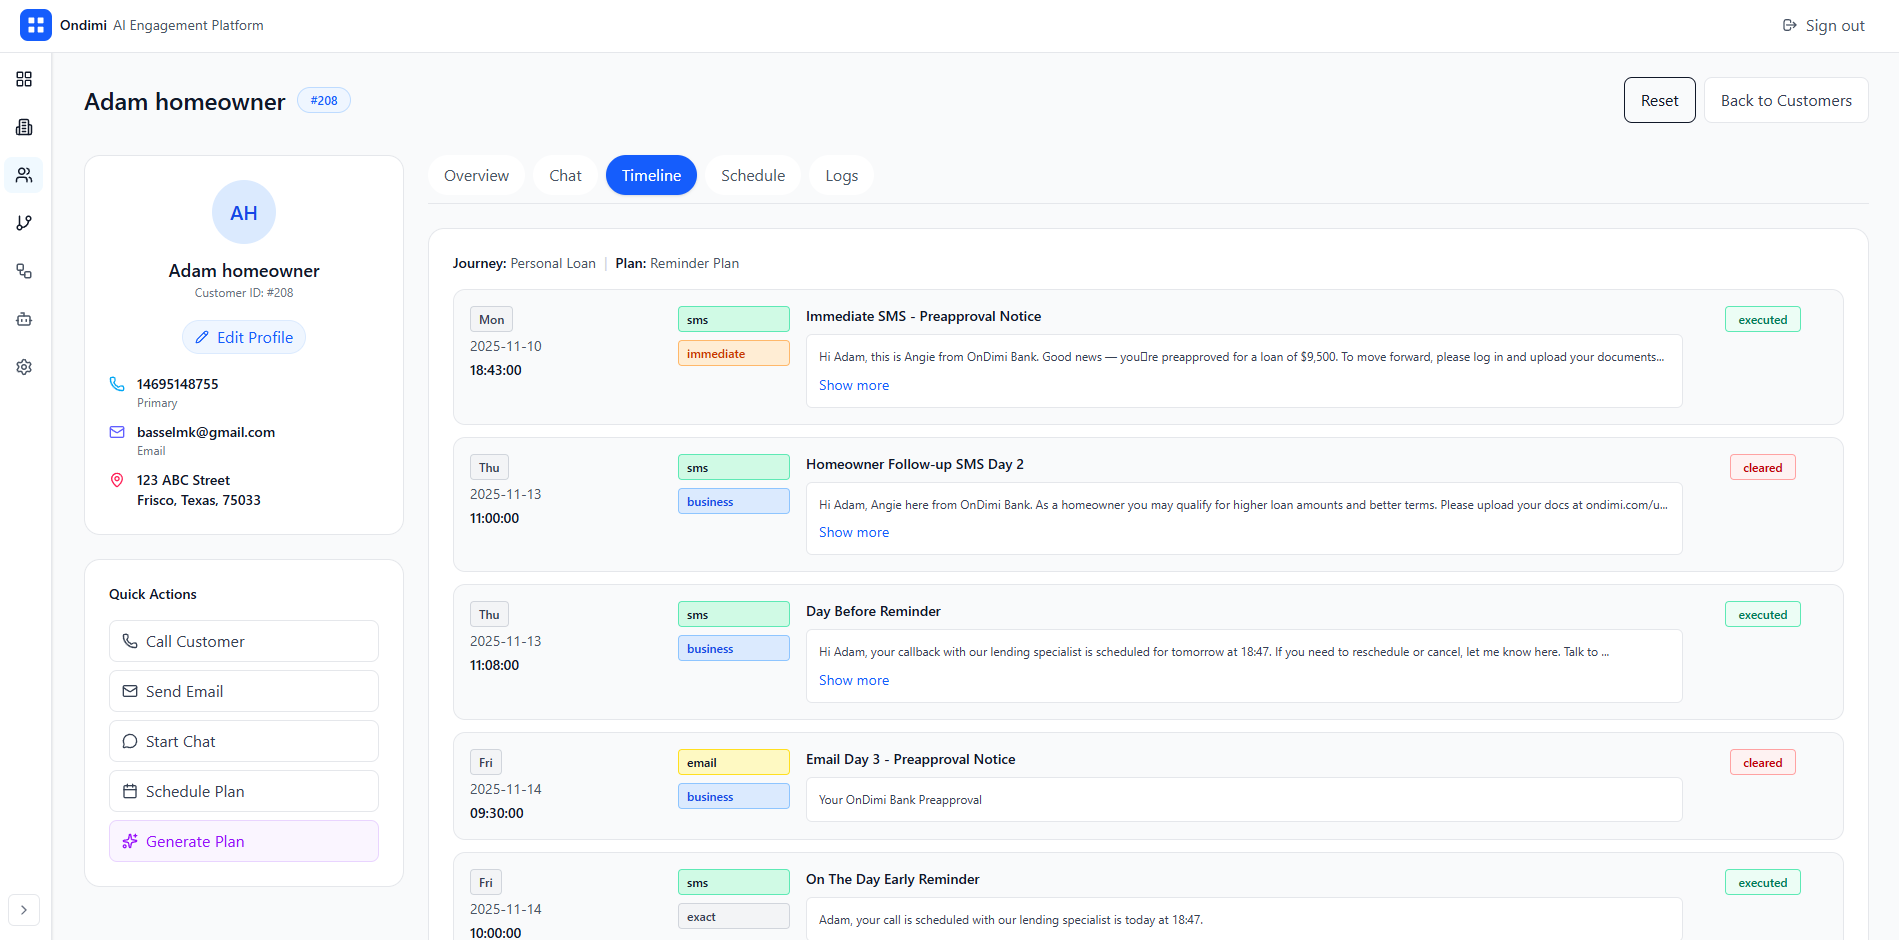The image size is (1899, 940).
Task: Expand Show more on Immediate SMS Preapproval Notice
Action: (853, 385)
